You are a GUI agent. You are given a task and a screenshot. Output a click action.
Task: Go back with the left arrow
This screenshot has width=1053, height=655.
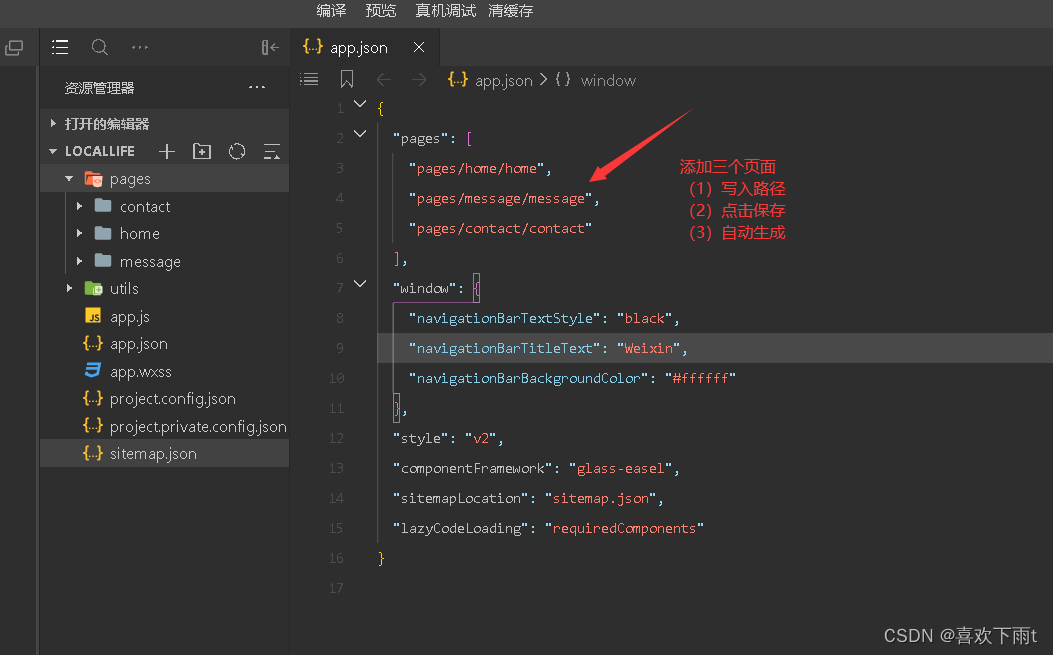[x=383, y=80]
